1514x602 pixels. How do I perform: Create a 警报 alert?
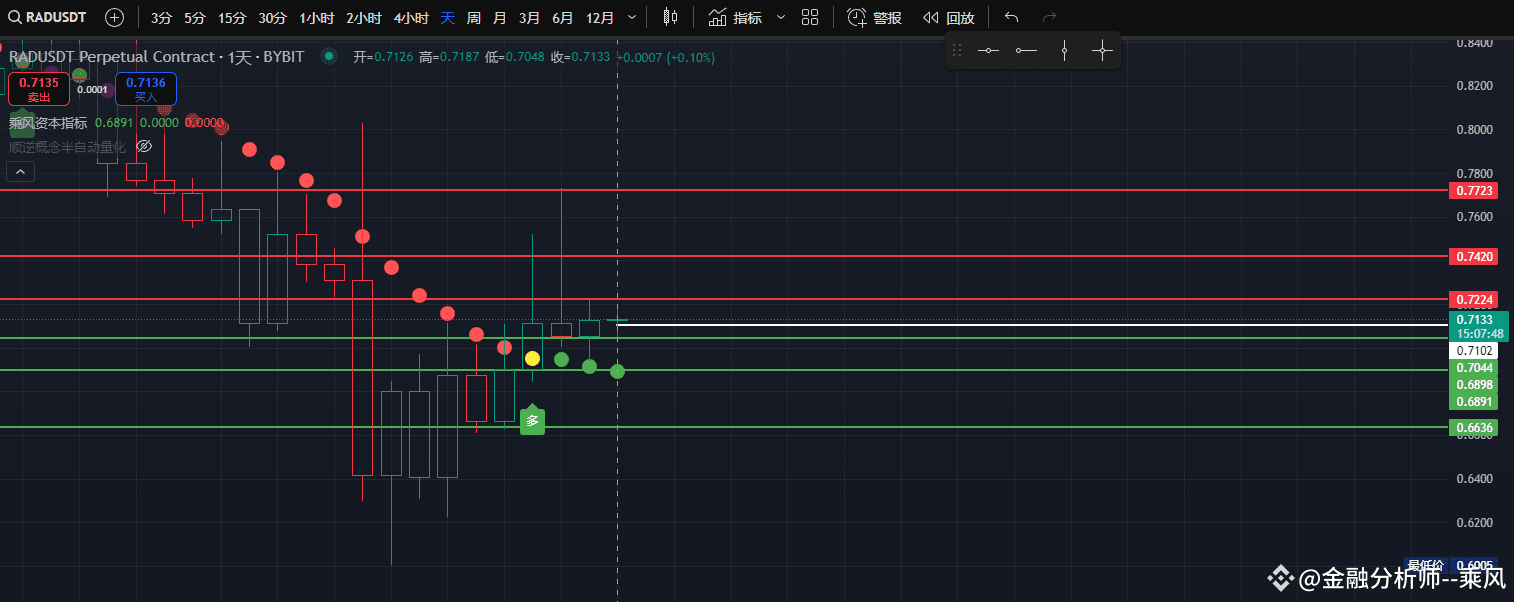click(x=874, y=18)
